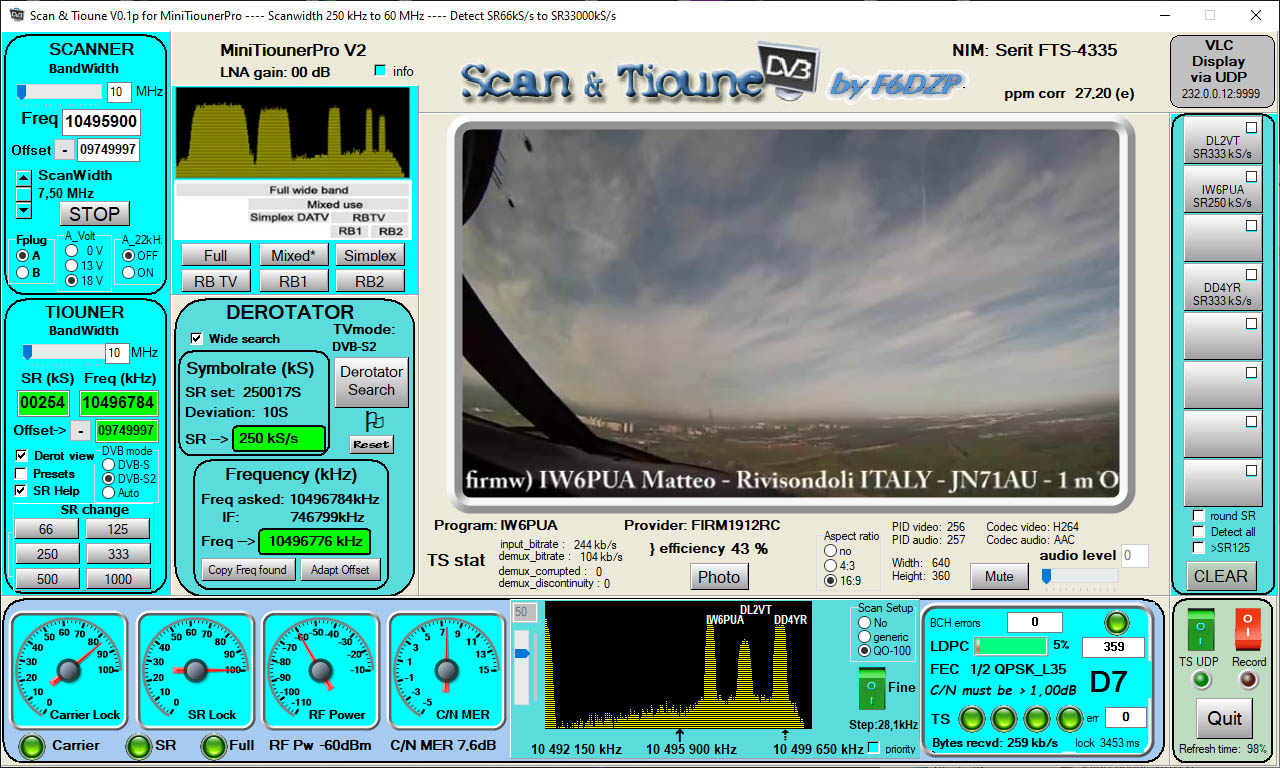
Task: Enable the Wide search checkbox
Action: click(x=196, y=338)
